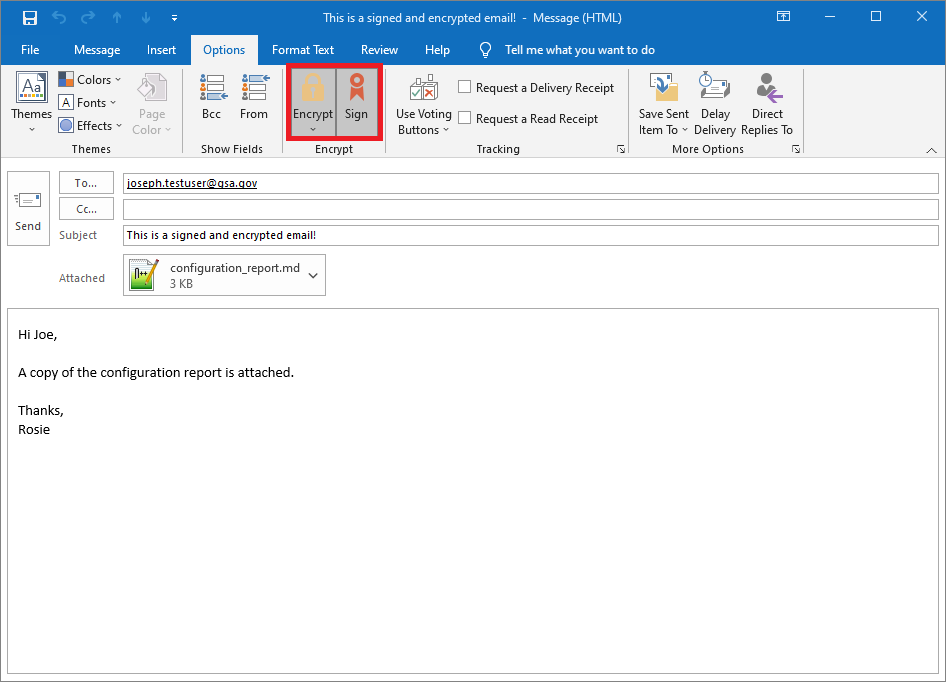946x682 pixels.
Task: Enable Request a Read Receipt
Action: (464, 118)
